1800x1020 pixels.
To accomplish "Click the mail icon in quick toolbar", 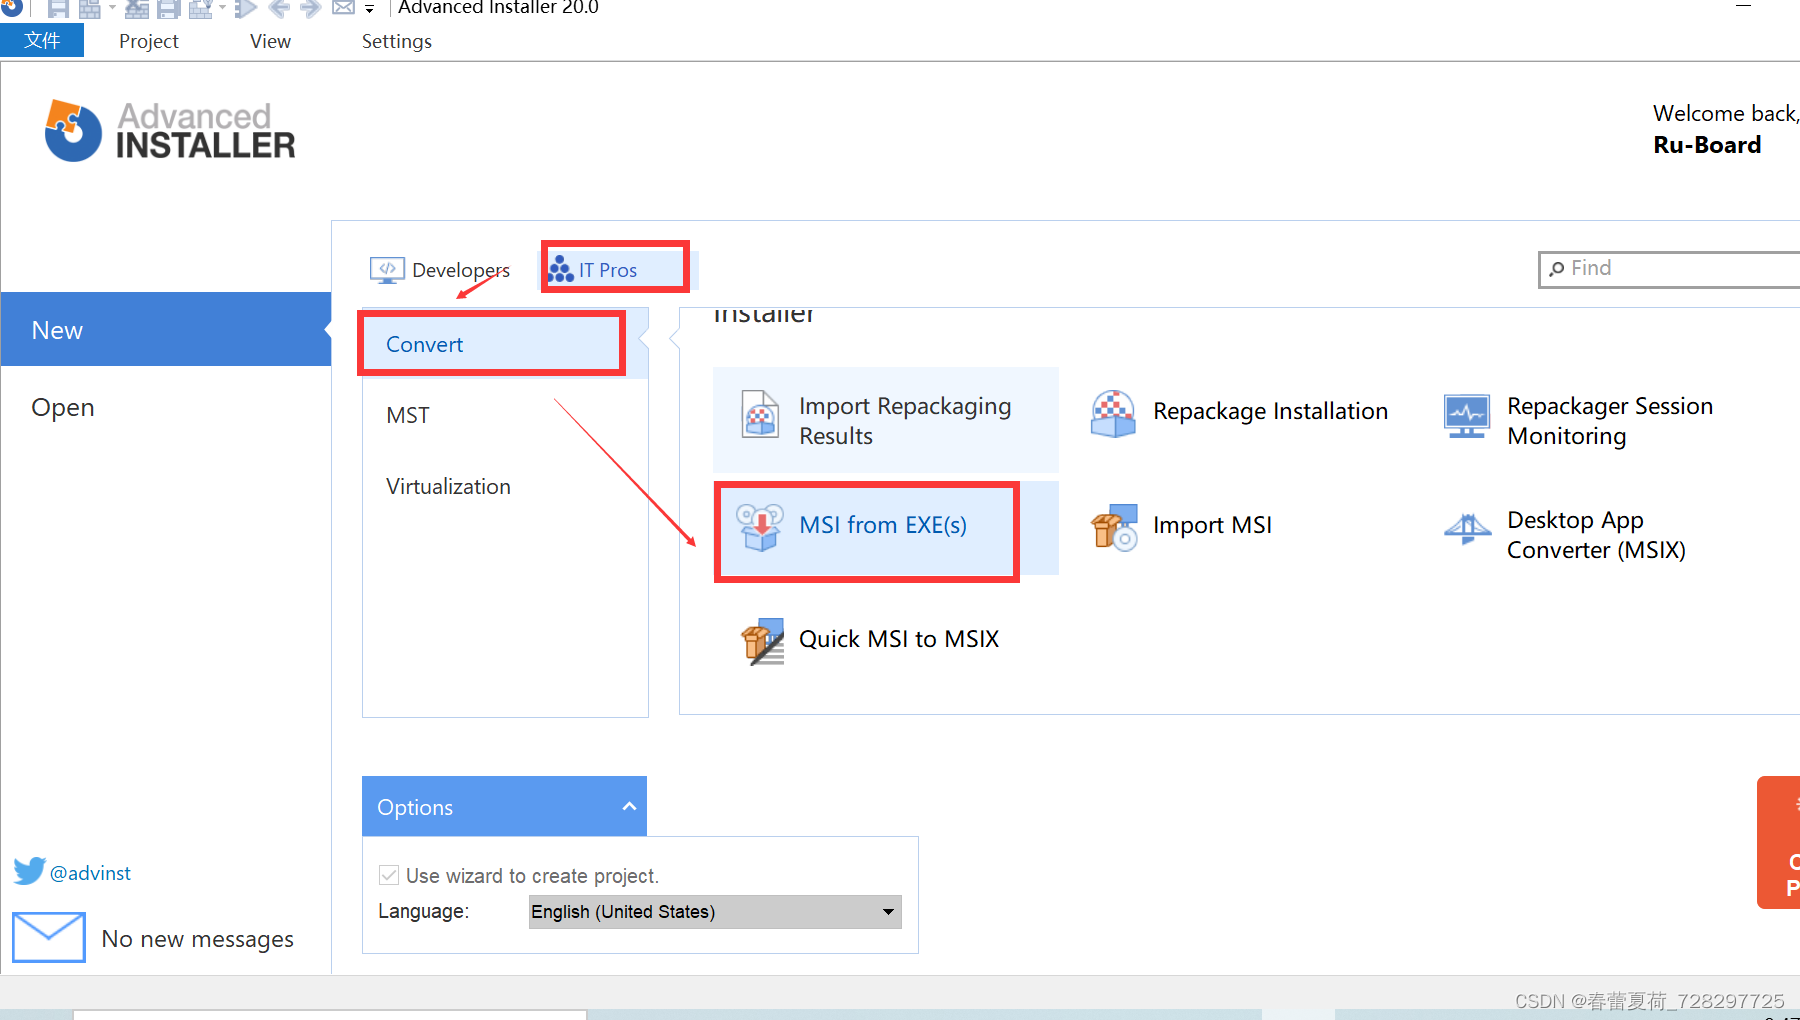I will point(343,9).
